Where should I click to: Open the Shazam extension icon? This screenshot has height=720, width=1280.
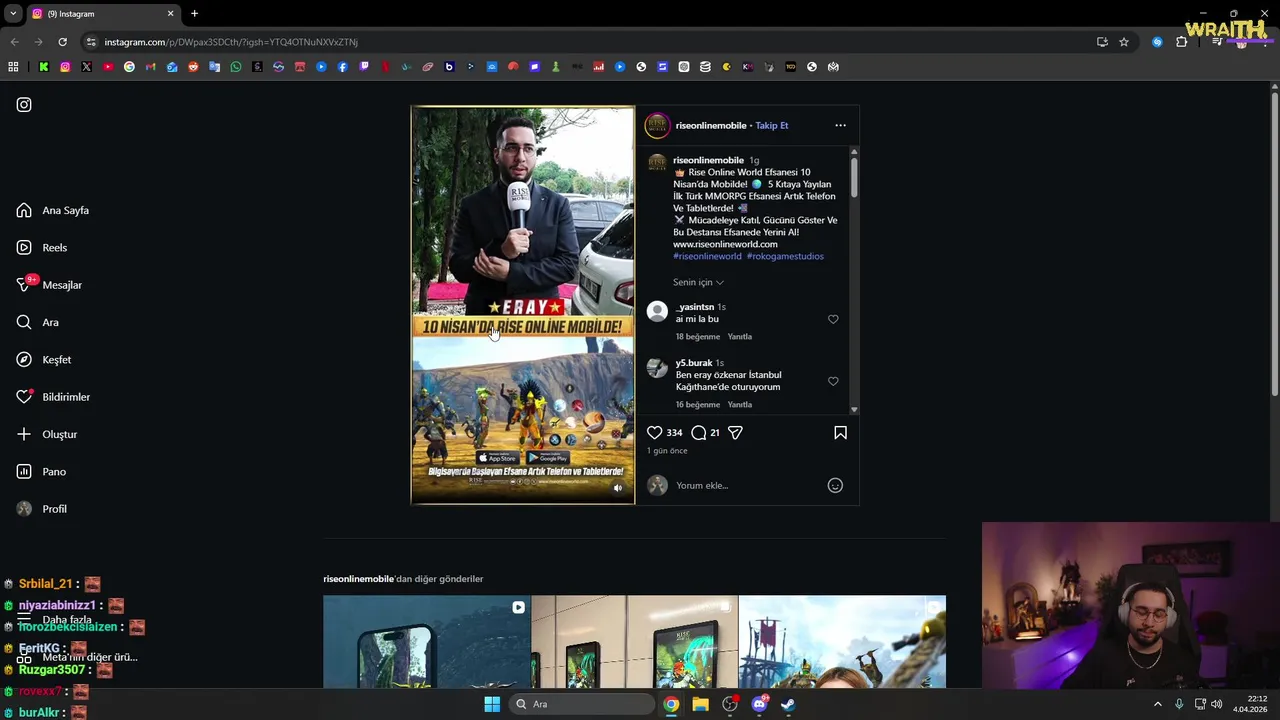[1157, 42]
